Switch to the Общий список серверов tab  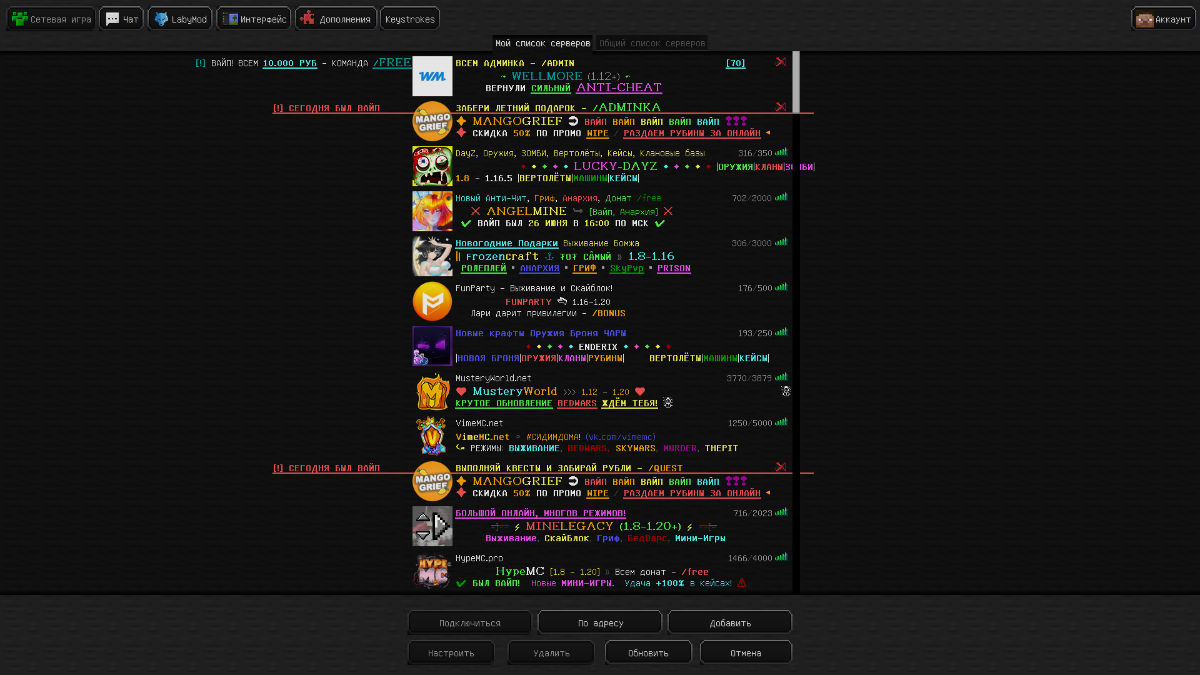coord(652,43)
